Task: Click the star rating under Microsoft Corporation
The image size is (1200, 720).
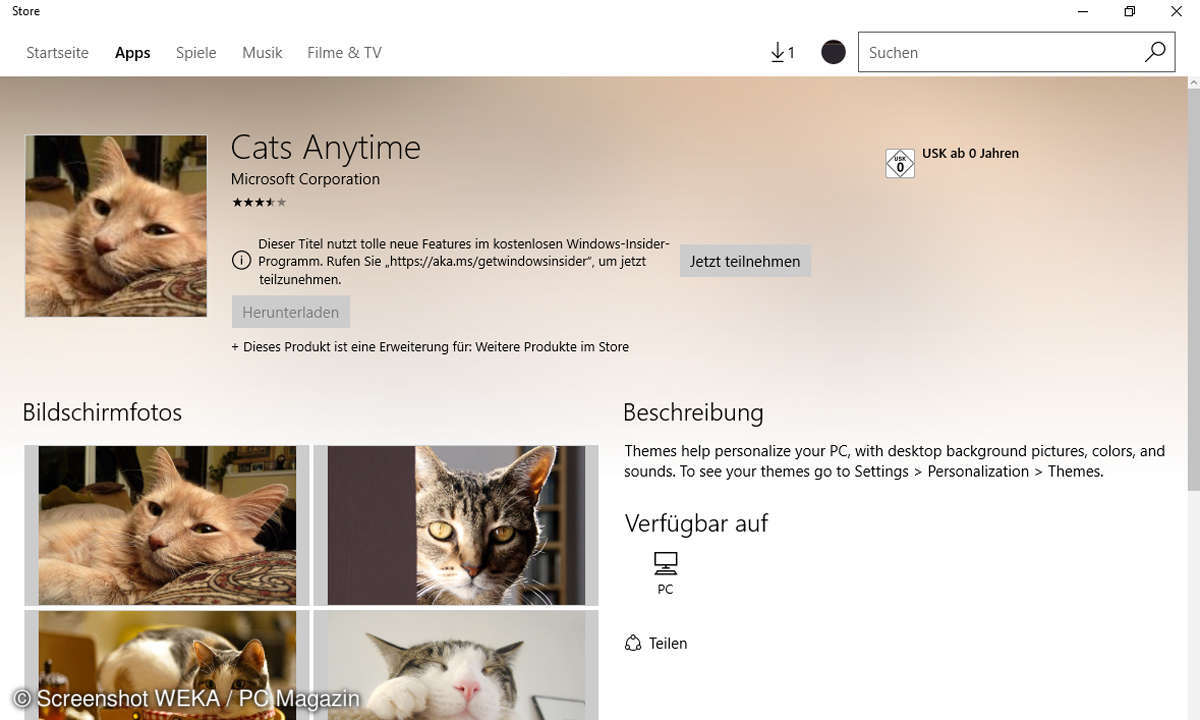Action: tap(259, 202)
